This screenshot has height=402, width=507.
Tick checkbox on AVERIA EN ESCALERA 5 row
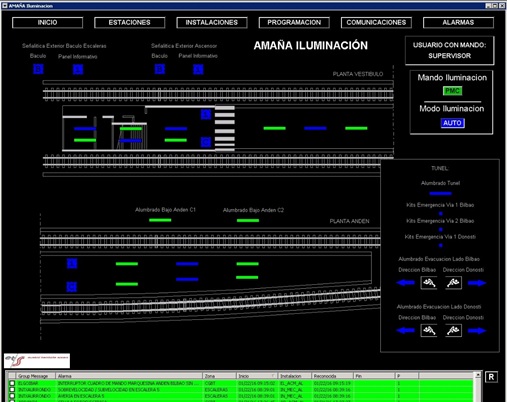12,396
